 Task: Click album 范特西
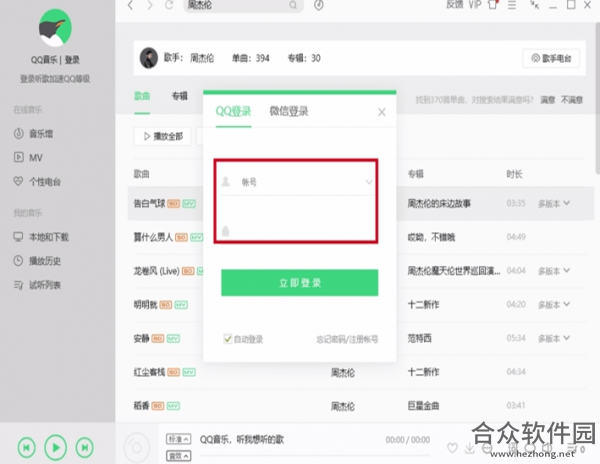point(419,339)
